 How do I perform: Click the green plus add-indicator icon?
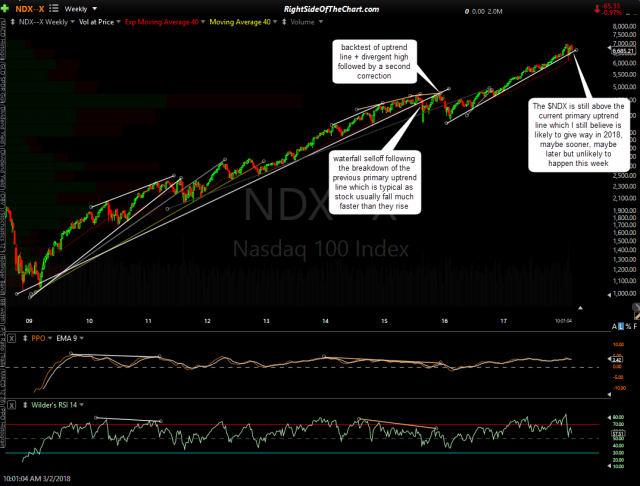click(5, 9)
